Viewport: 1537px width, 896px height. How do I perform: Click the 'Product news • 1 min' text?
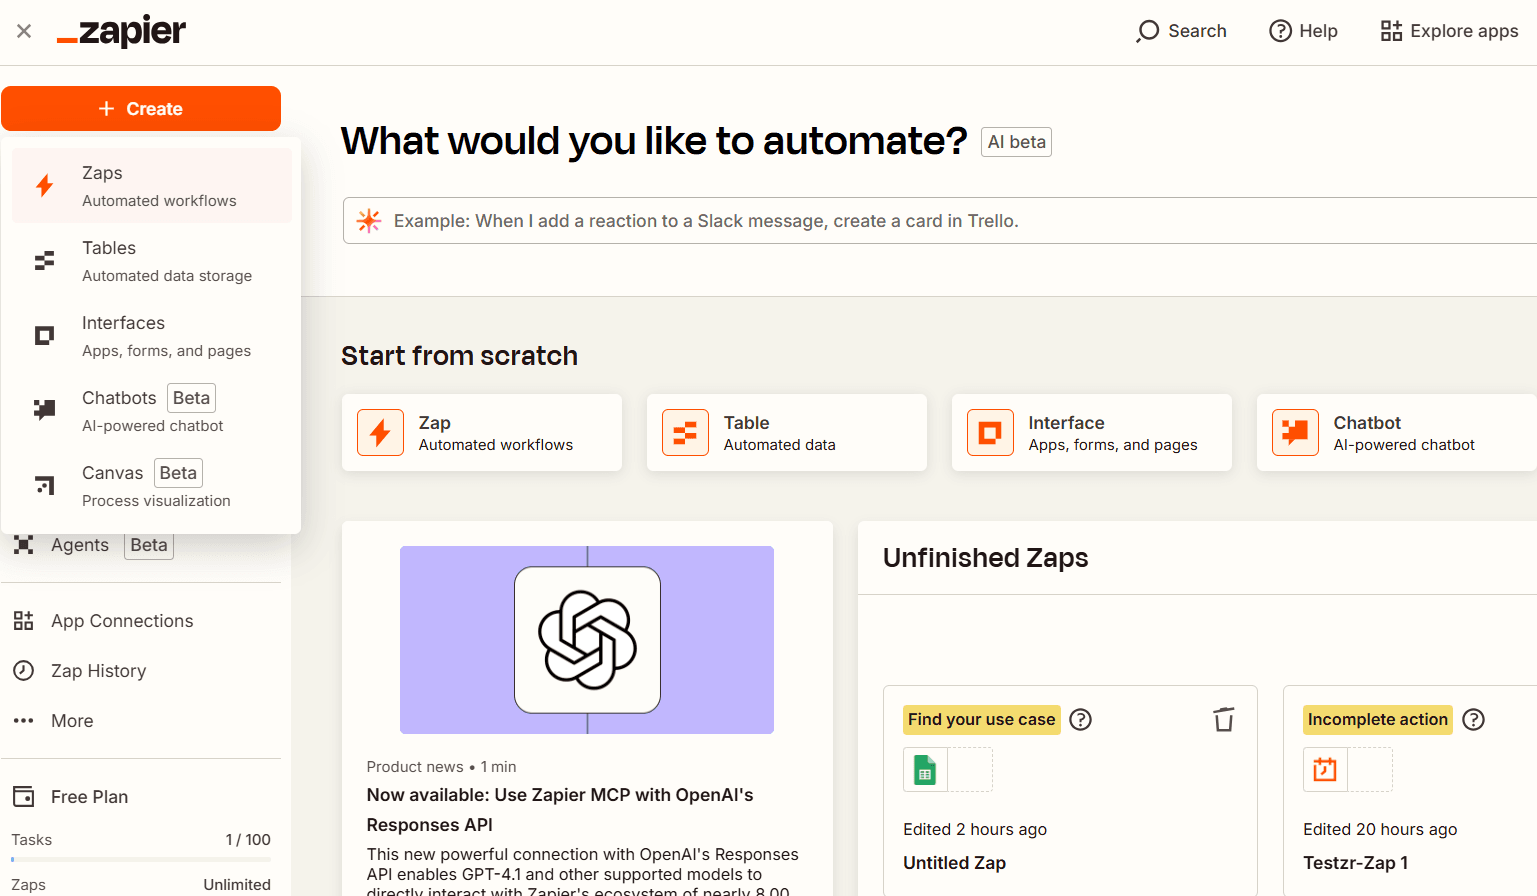442,767
